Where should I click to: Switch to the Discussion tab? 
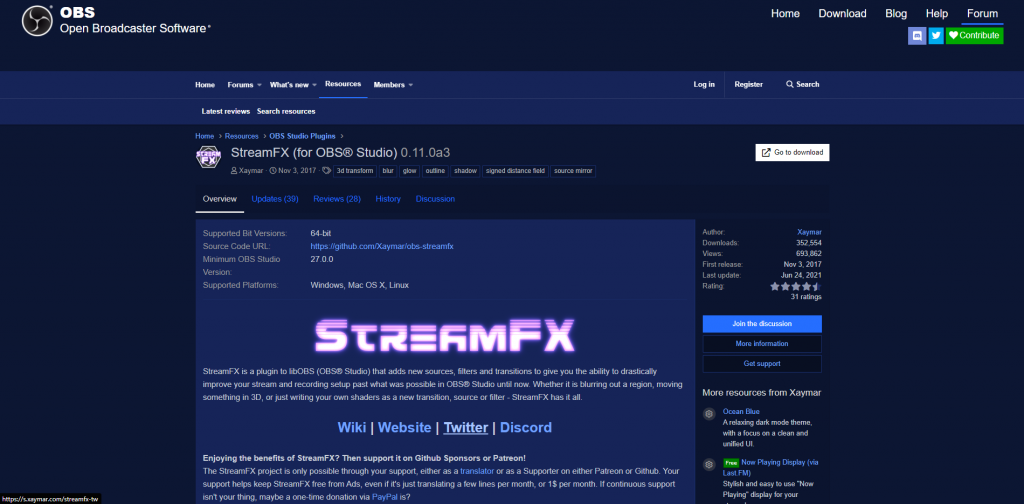[436, 199]
